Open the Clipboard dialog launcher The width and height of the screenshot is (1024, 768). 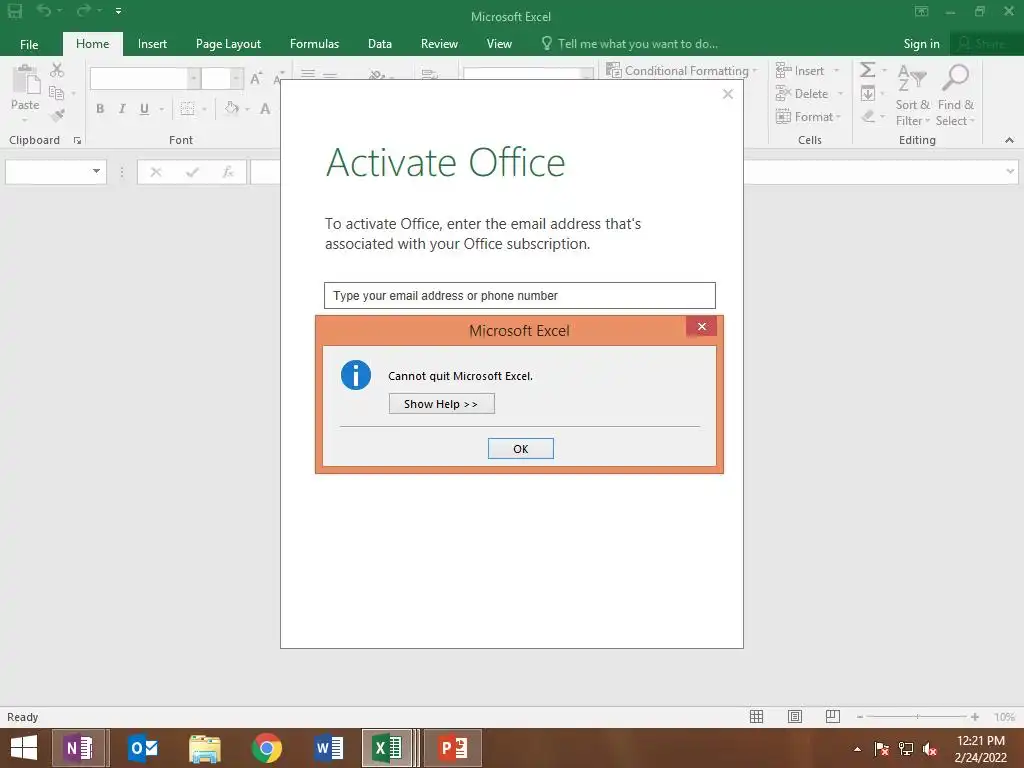77,140
